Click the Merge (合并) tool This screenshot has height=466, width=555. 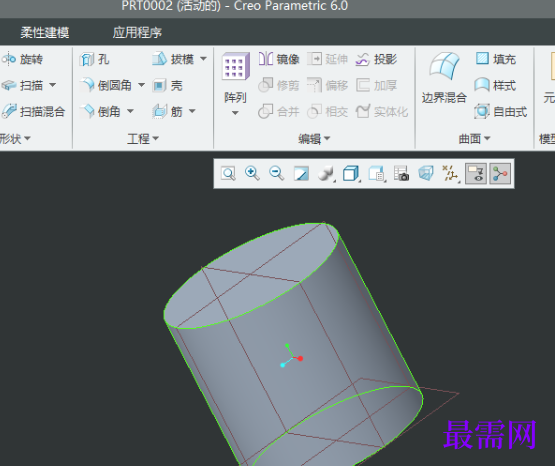coord(279,111)
